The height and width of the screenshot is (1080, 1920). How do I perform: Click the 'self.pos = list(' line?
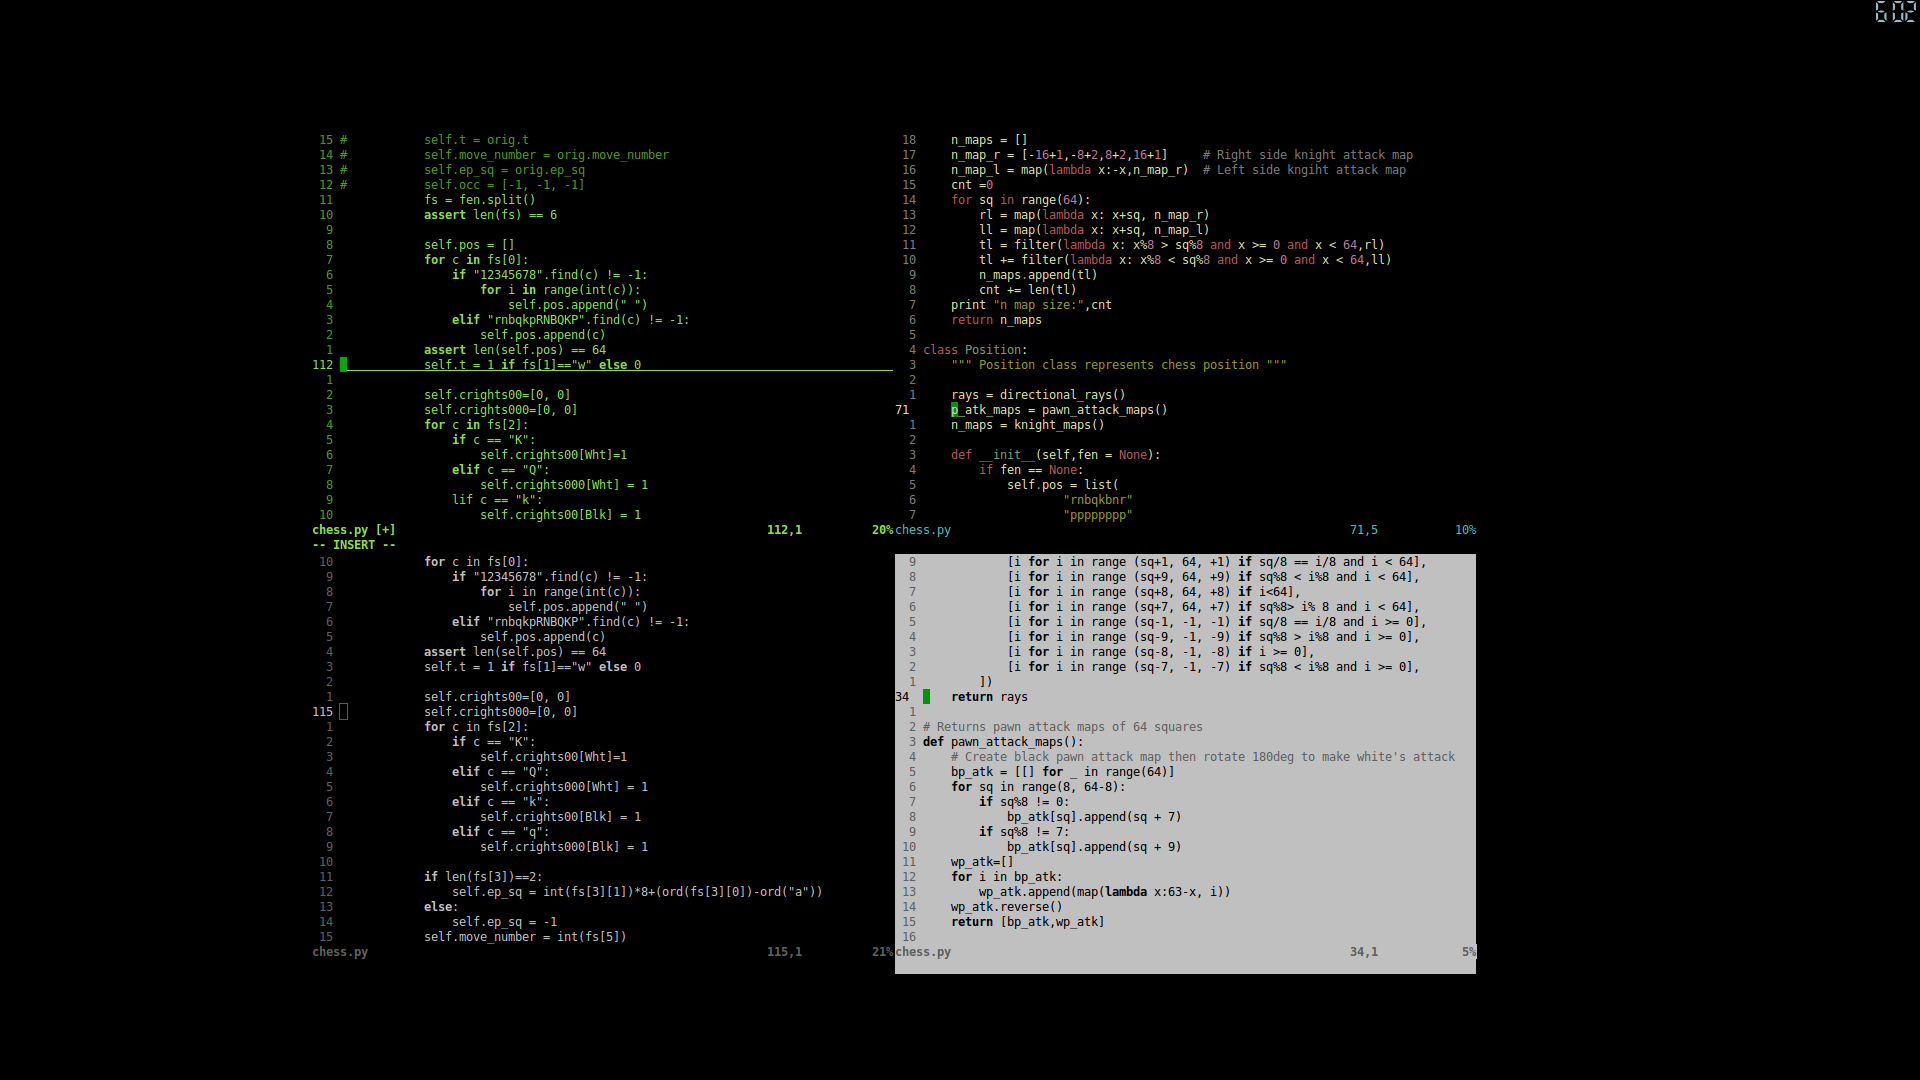[x=1063, y=485]
